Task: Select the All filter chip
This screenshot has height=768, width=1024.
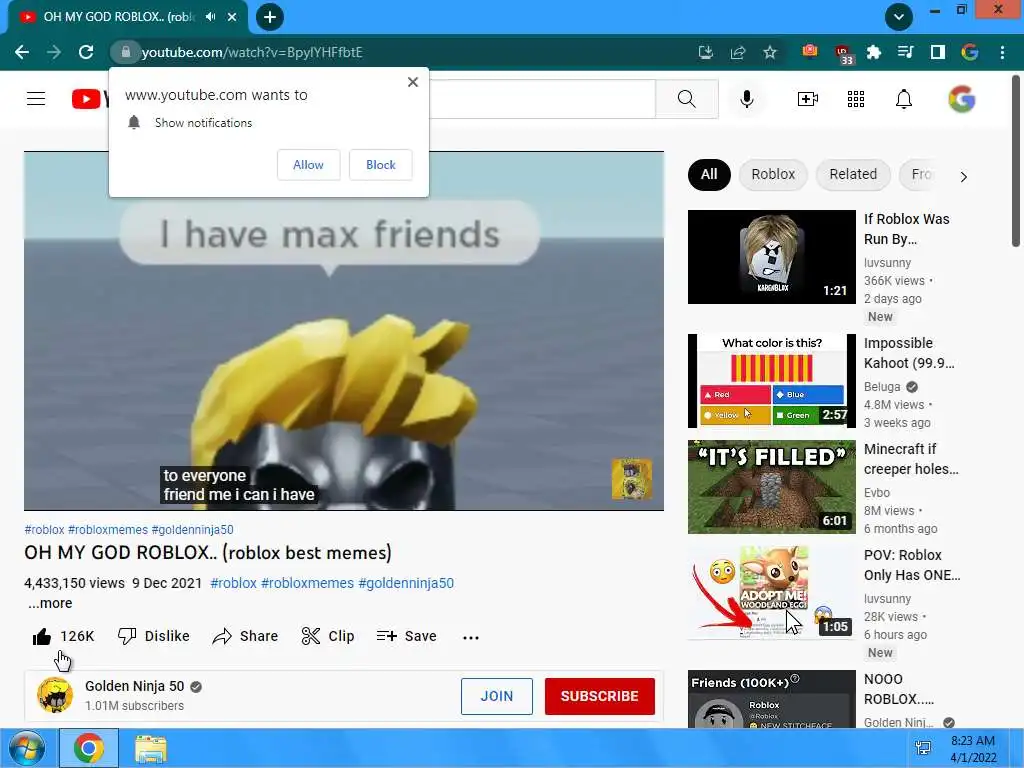Action: click(709, 174)
